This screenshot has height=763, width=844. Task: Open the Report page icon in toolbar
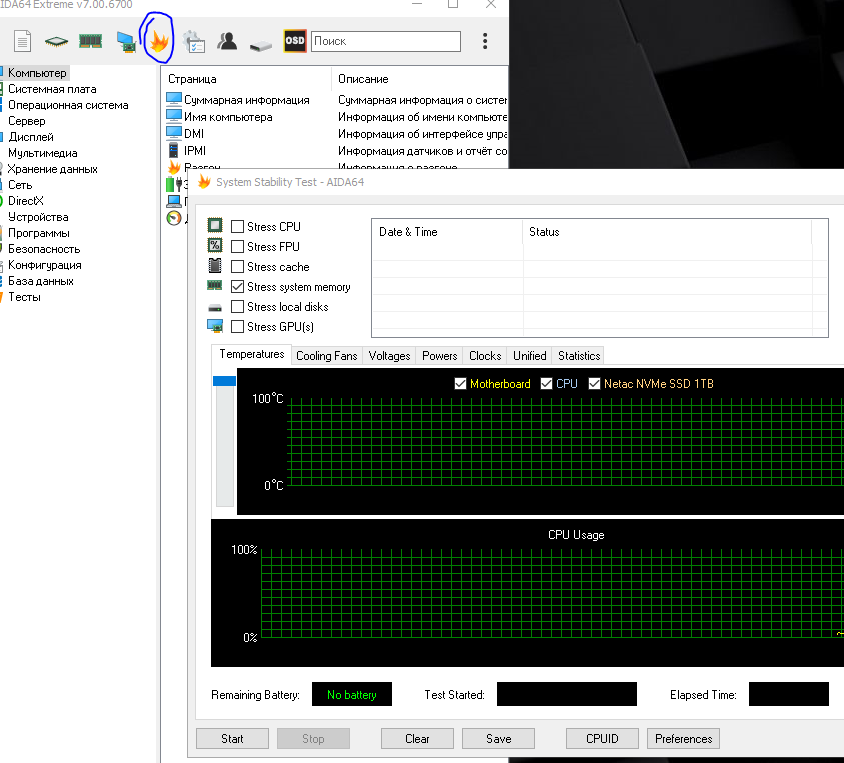tap(23, 41)
